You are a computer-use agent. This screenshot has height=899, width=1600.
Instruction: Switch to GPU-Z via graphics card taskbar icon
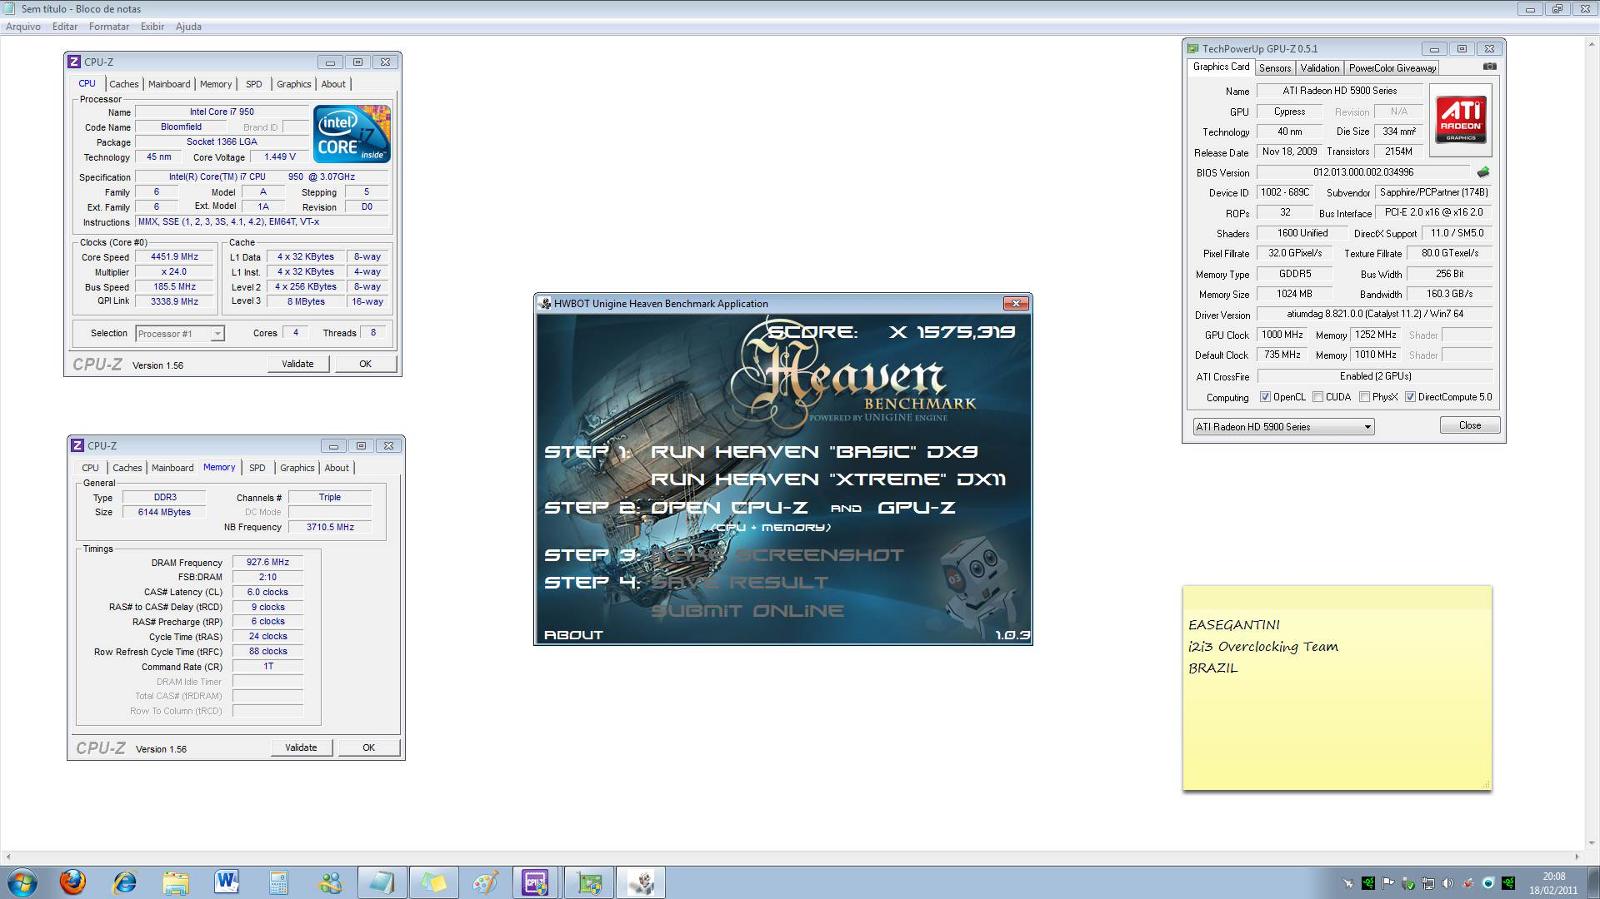coord(589,882)
